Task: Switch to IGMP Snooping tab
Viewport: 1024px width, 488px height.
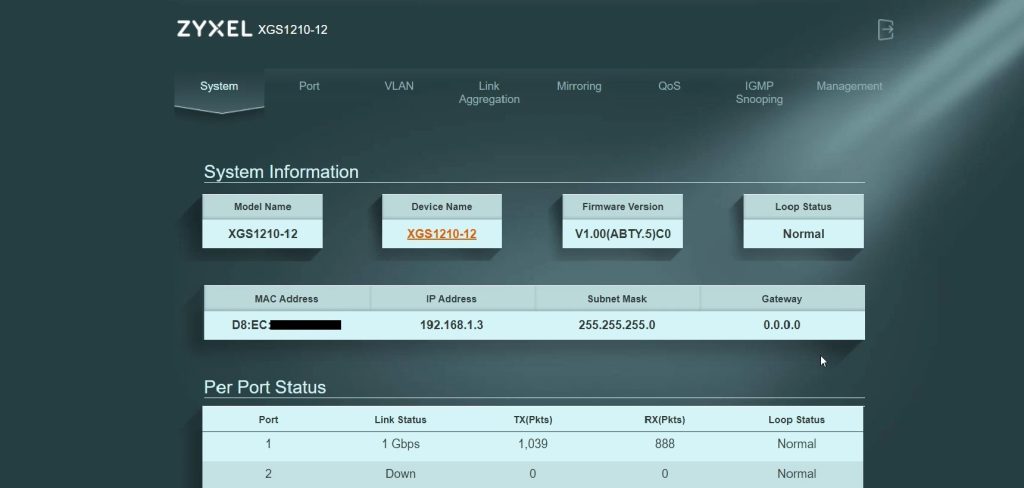Action: 759,93
